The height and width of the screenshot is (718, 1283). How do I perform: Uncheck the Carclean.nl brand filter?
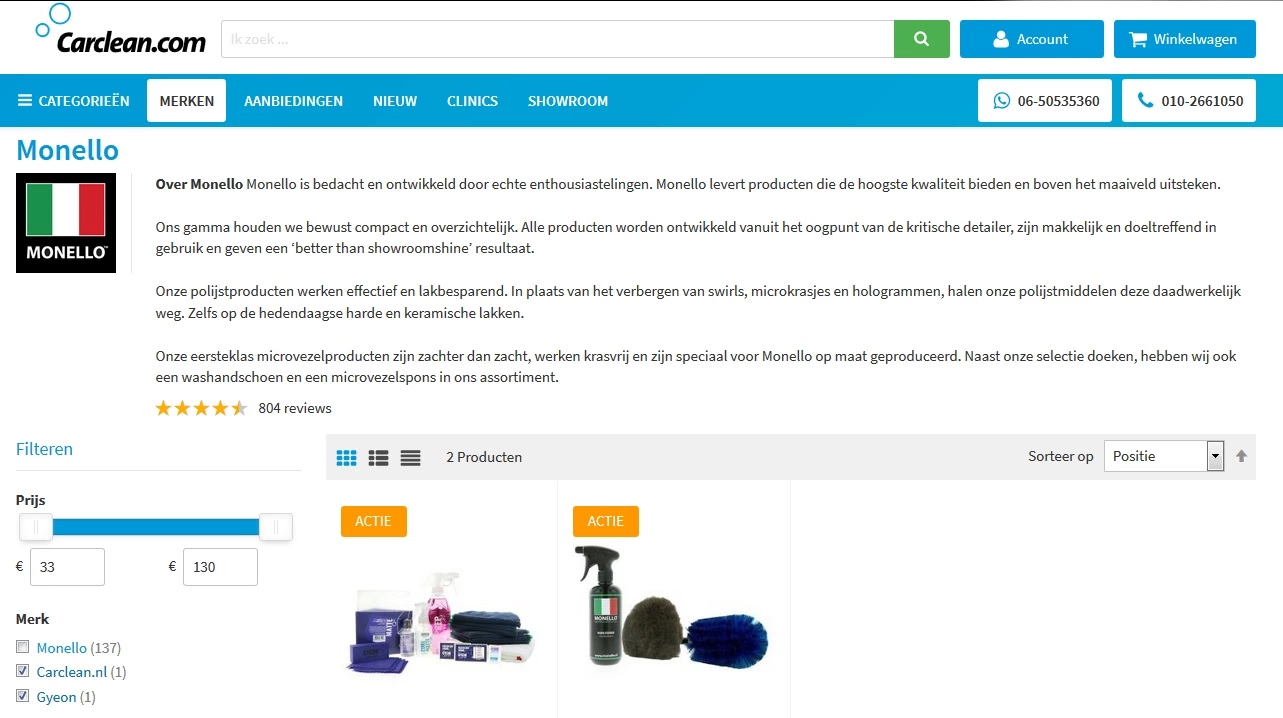click(x=22, y=671)
